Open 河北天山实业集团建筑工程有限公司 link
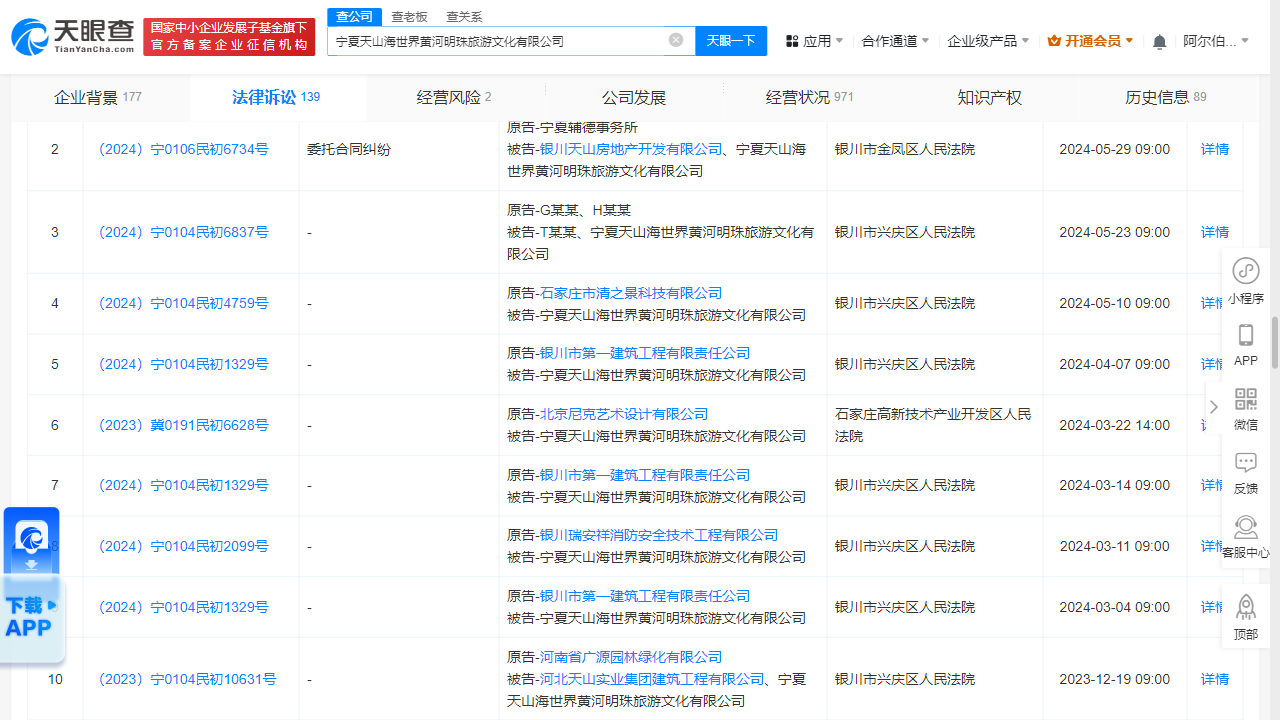This screenshot has height=720, width=1280. pyautogui.click(x=652, y=679)
